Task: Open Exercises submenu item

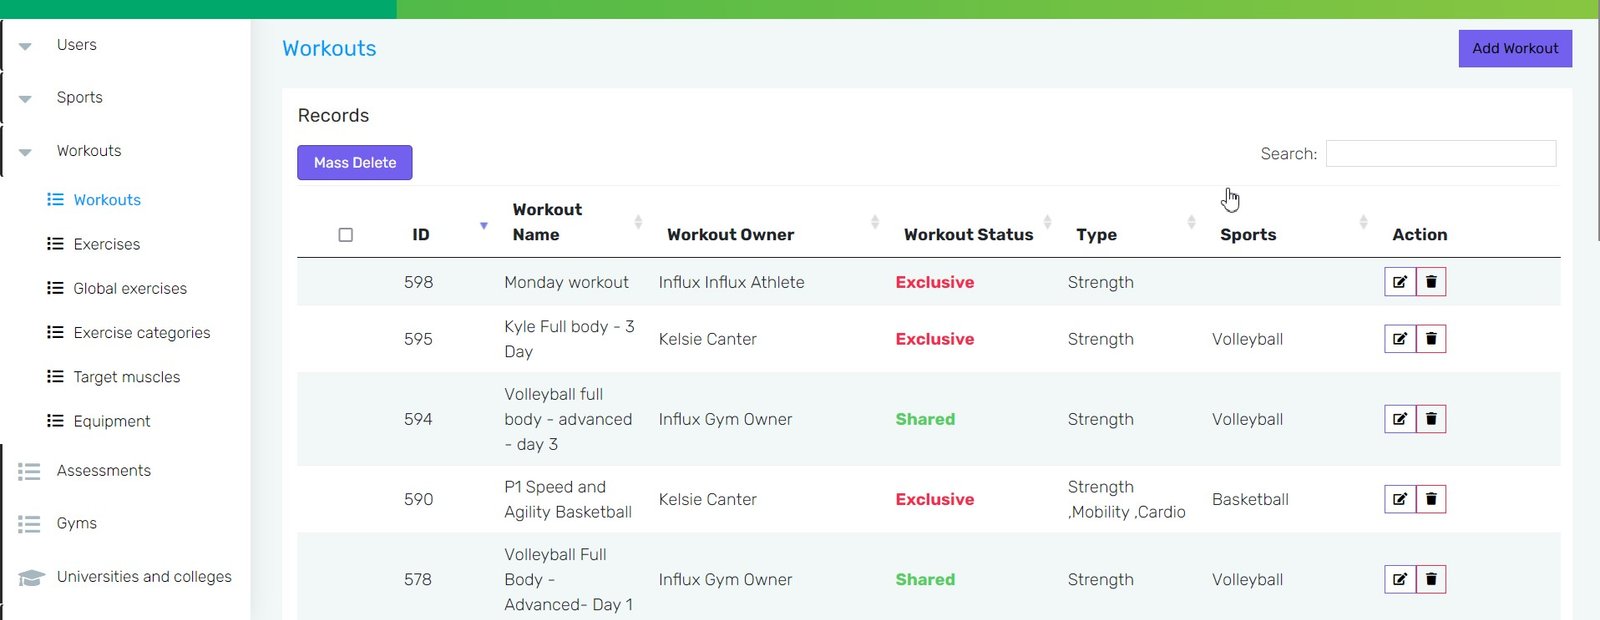Action: tap(107, 244)
